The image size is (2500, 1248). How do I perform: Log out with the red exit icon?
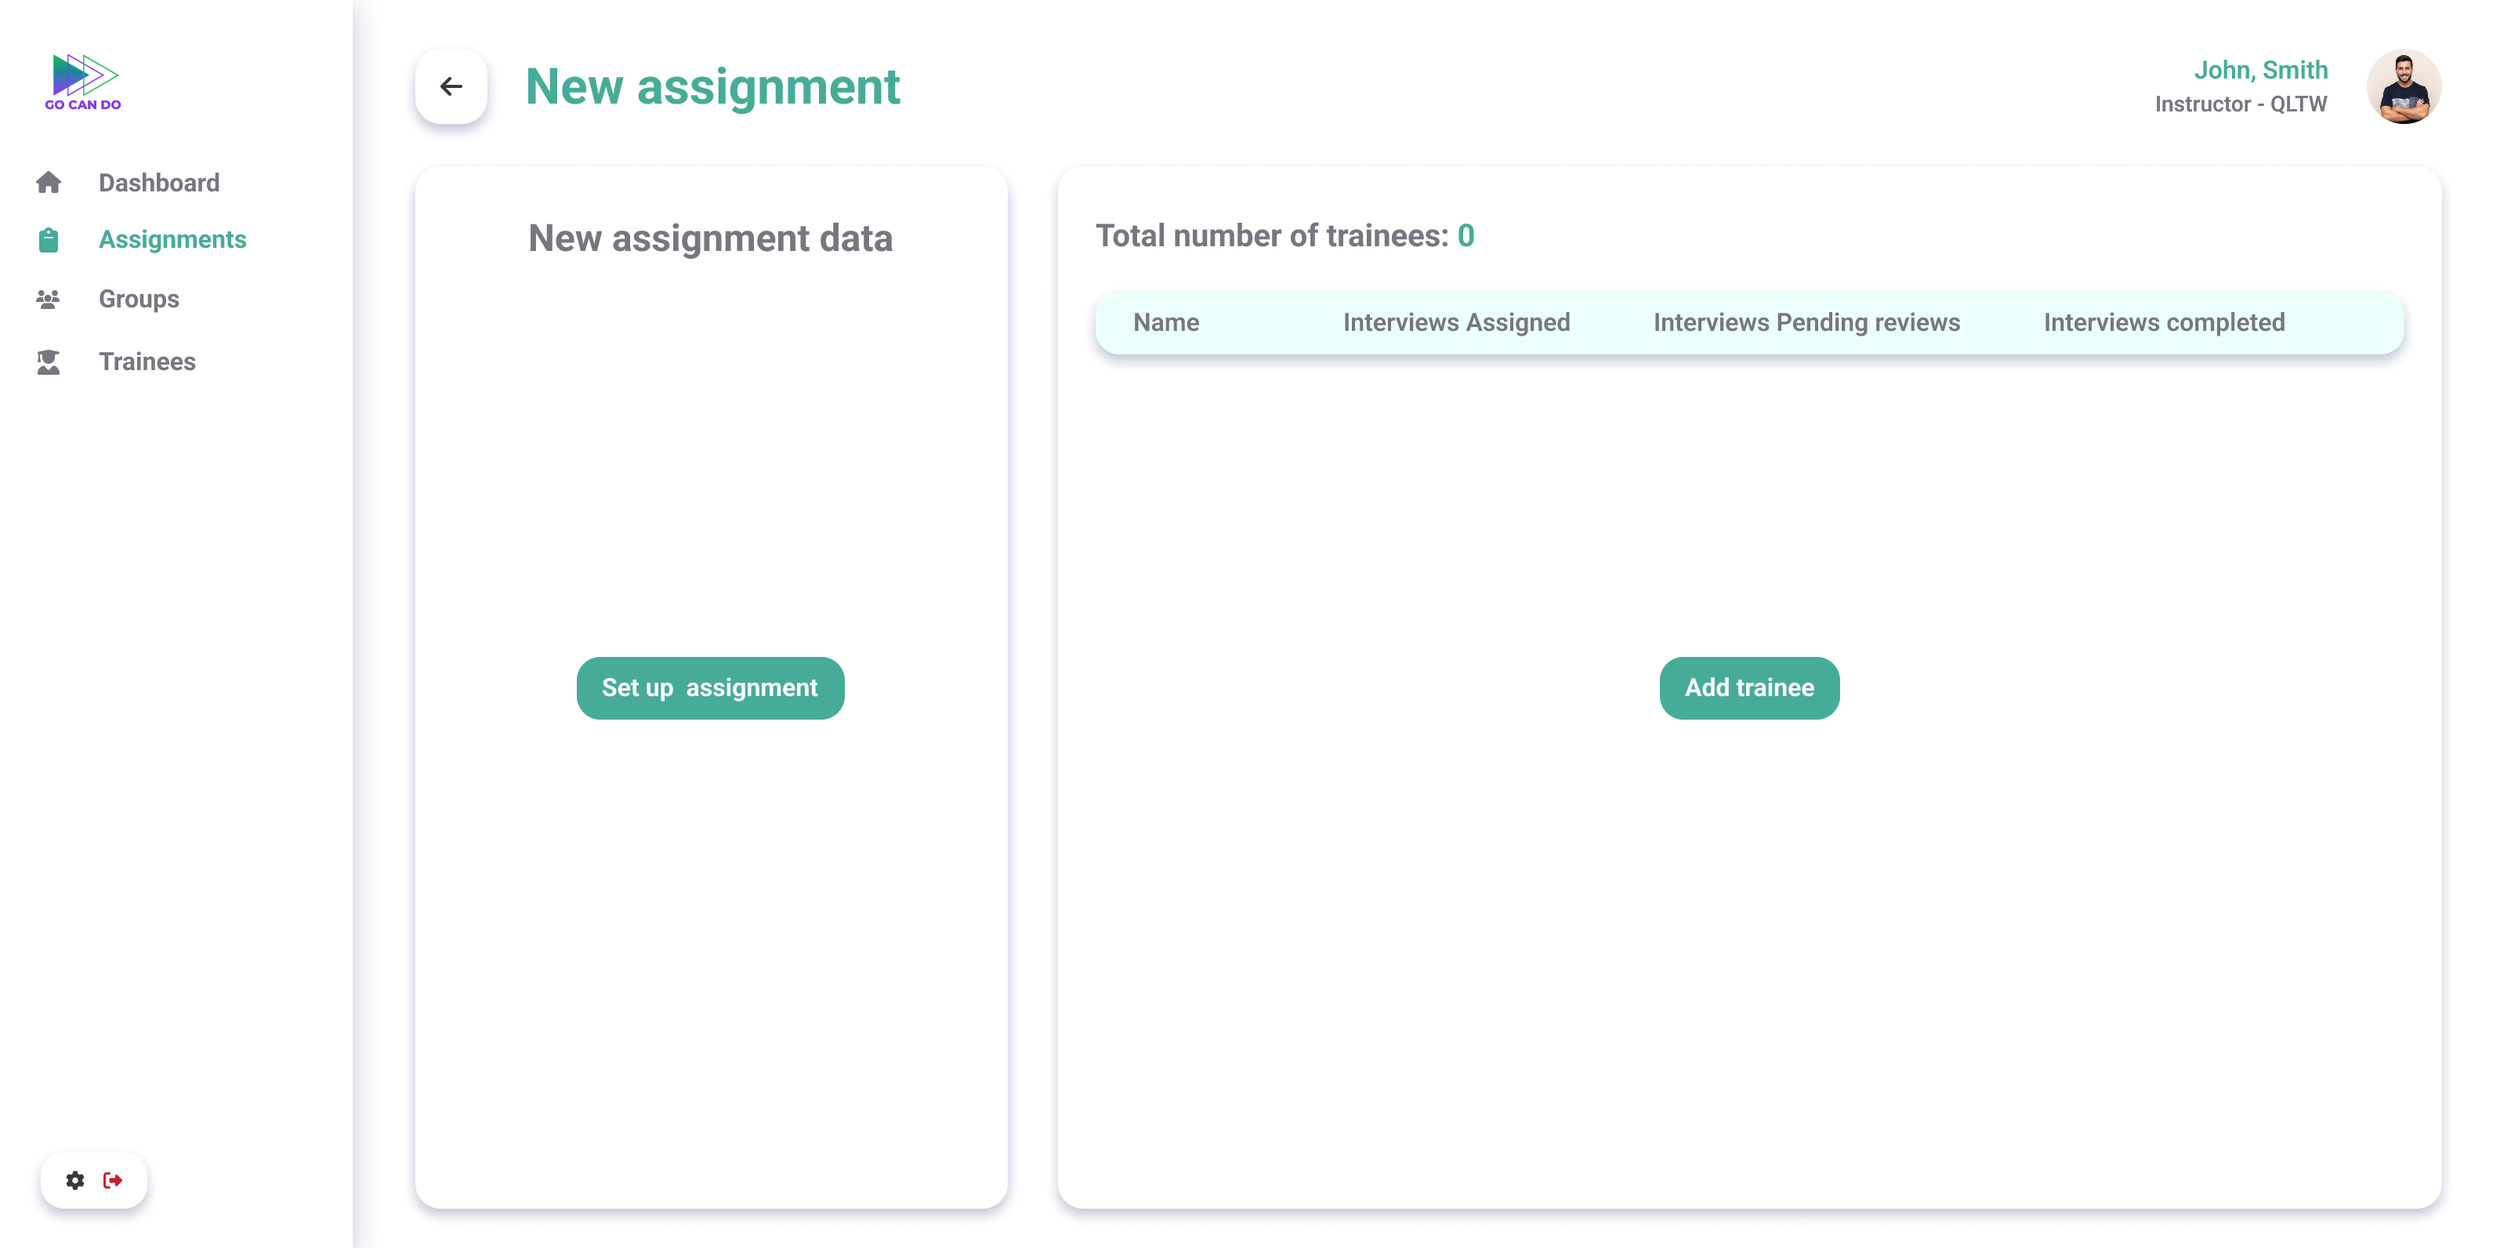113,1180
